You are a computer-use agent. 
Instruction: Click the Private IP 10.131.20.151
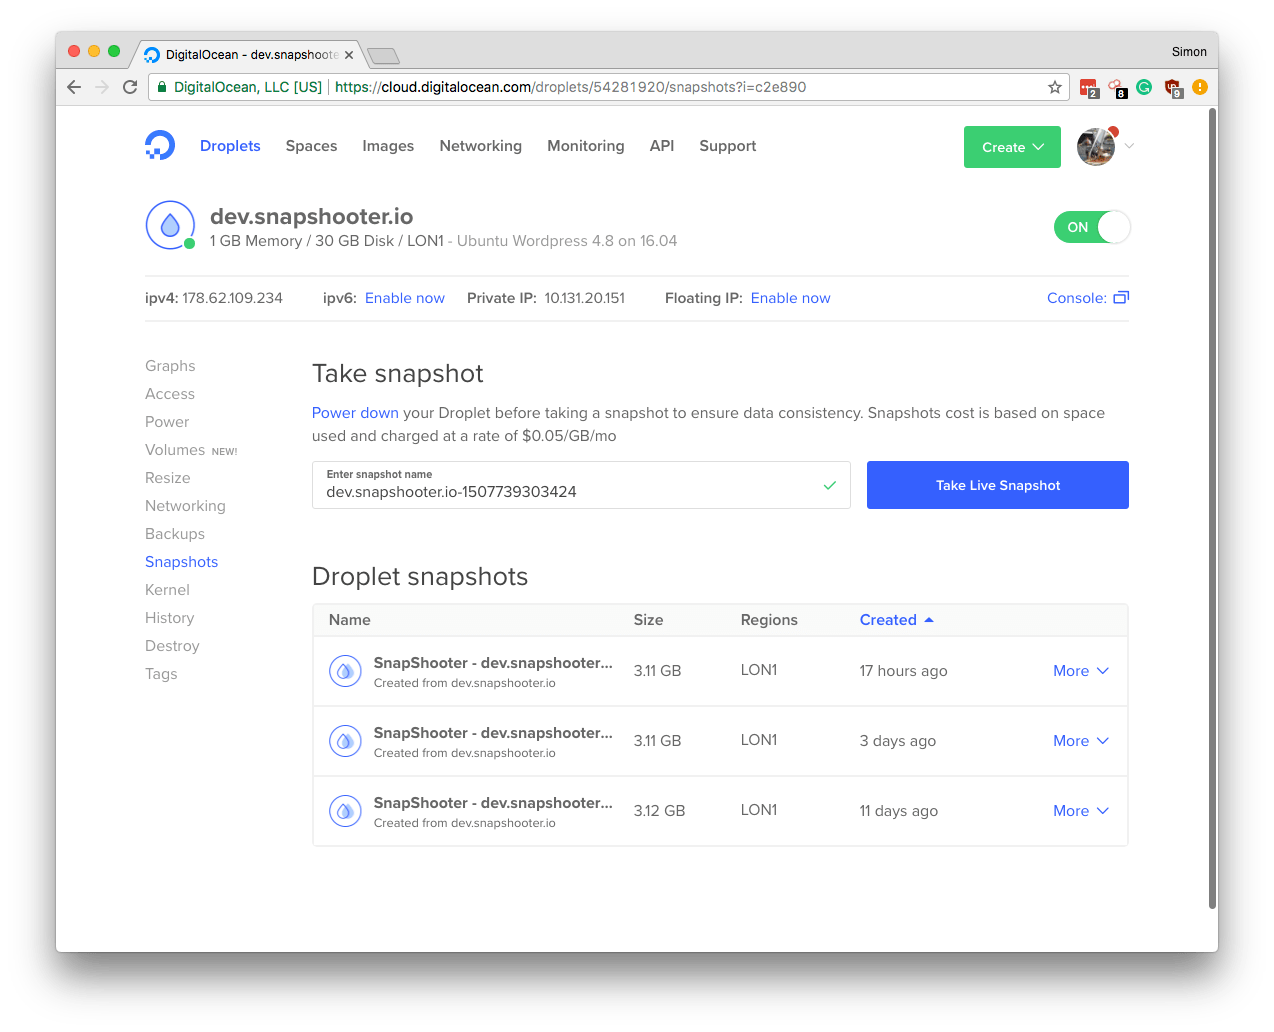pos(585,298)
